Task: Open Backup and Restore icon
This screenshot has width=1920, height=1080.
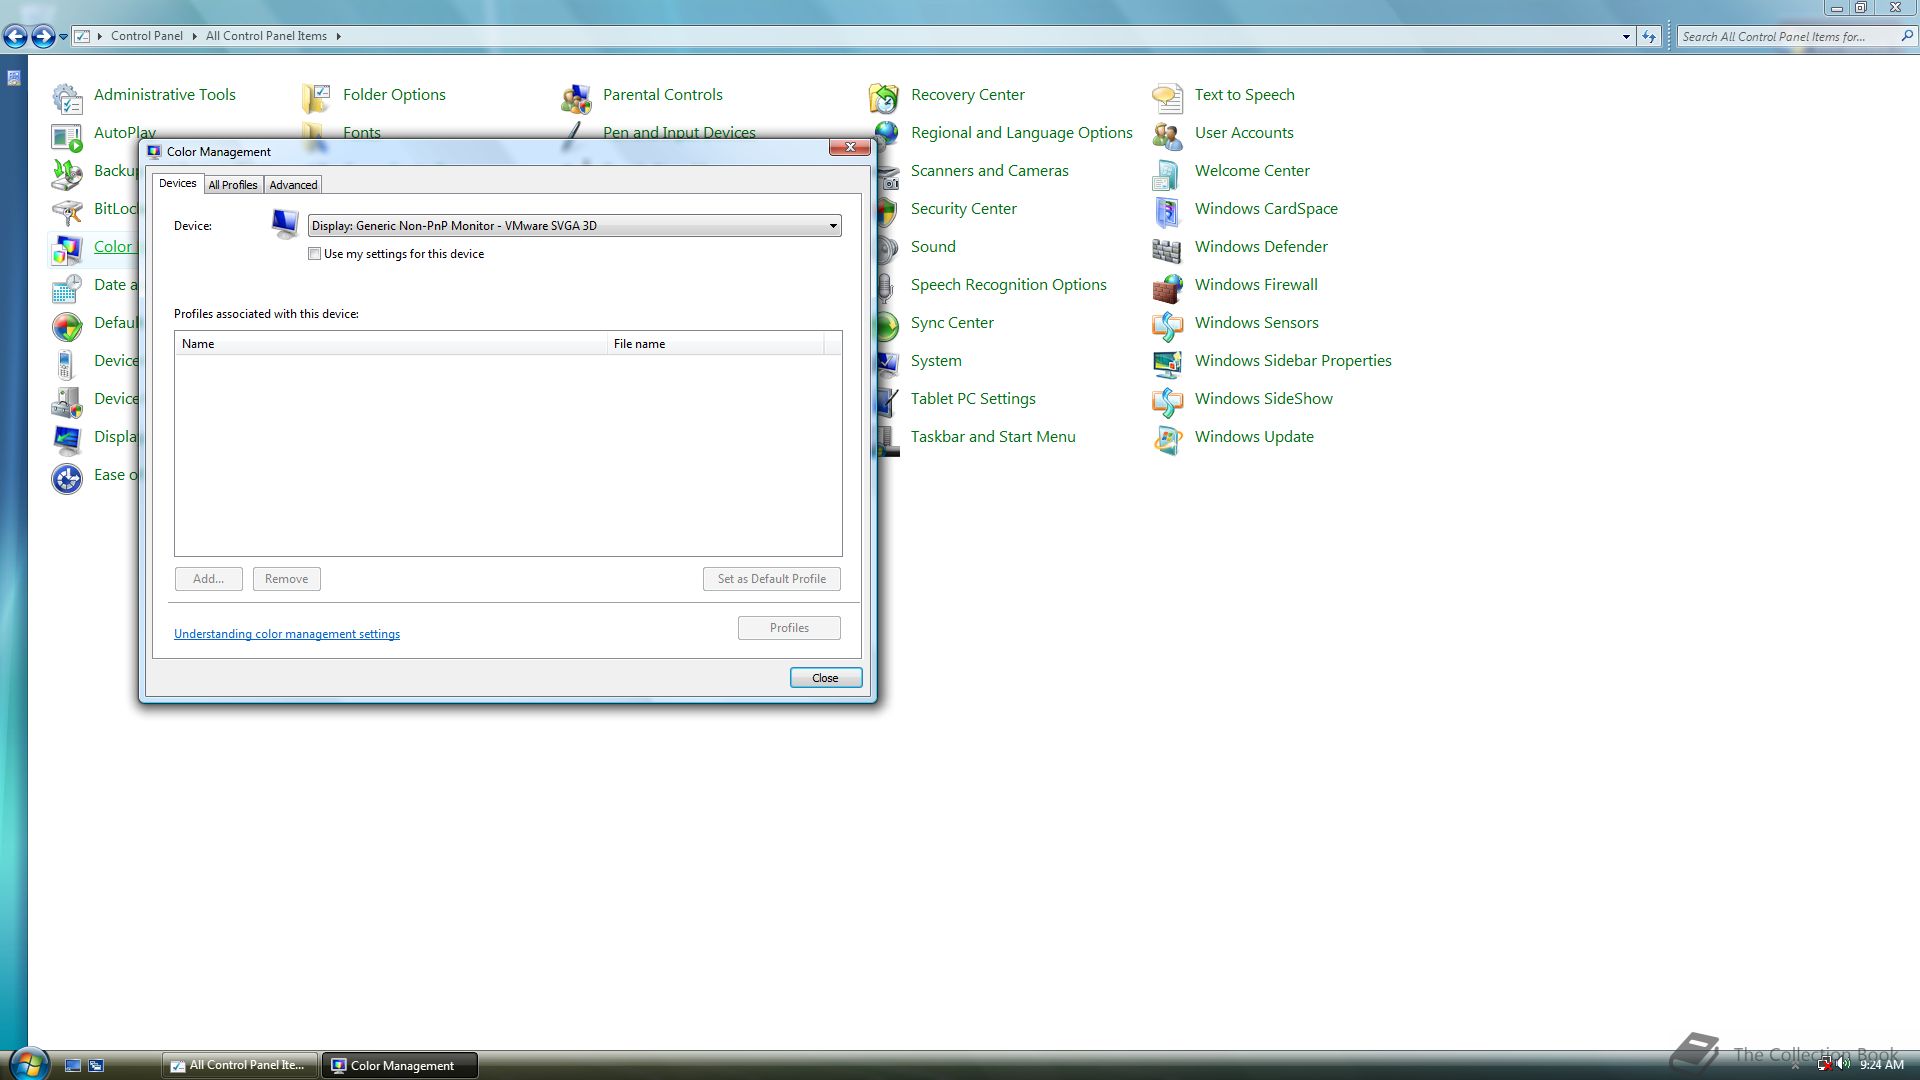Action: click(x=67, y=173)
